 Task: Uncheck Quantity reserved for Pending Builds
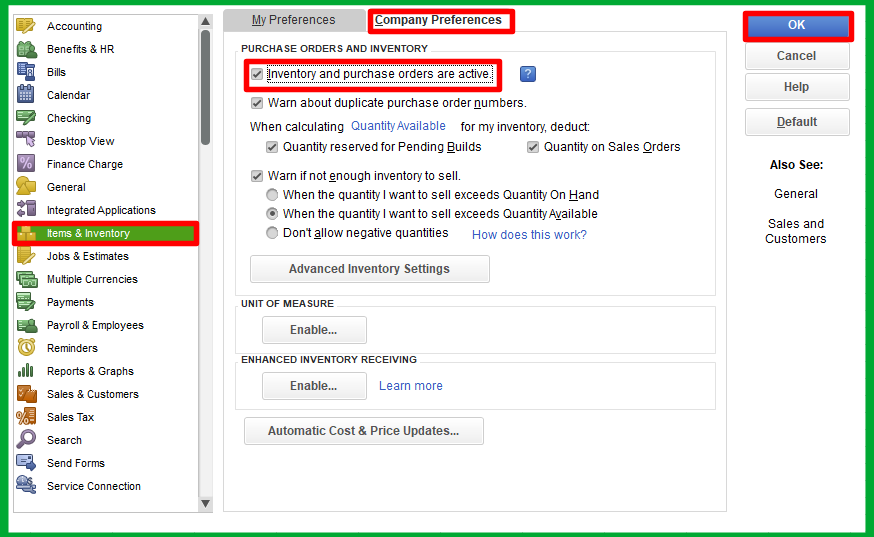point(272,147)
